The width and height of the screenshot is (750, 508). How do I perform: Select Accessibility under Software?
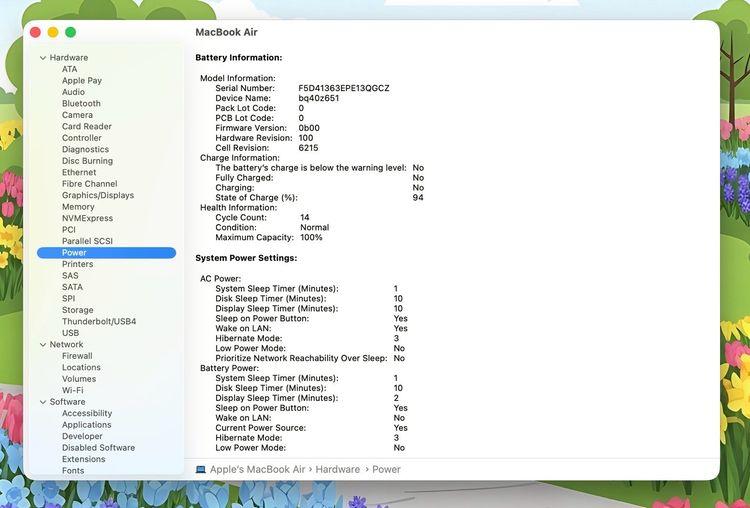tap(87, 413)
